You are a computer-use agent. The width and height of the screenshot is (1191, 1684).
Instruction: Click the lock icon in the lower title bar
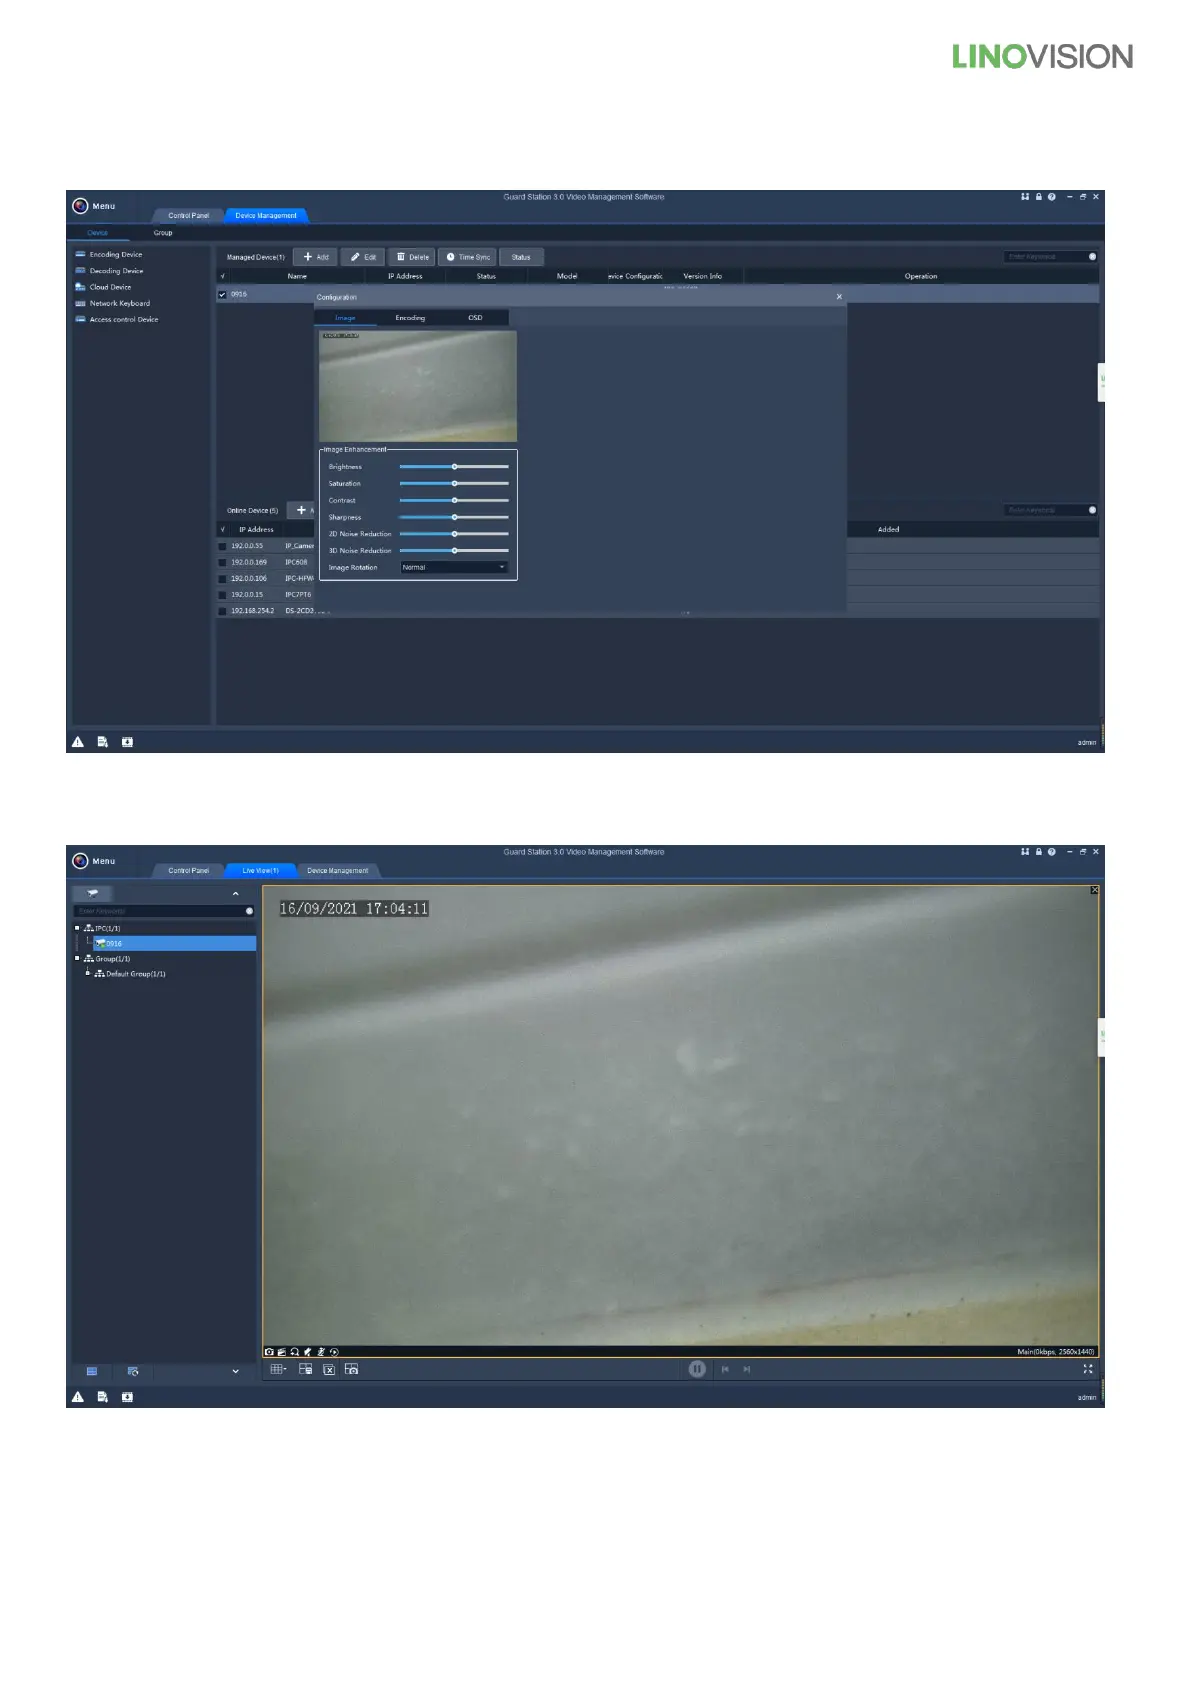(1038, 852)
